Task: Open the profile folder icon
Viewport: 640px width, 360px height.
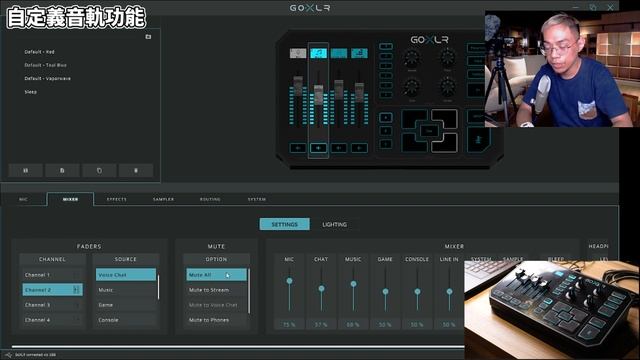Action: pyautogui.click(x=148, y=37)
